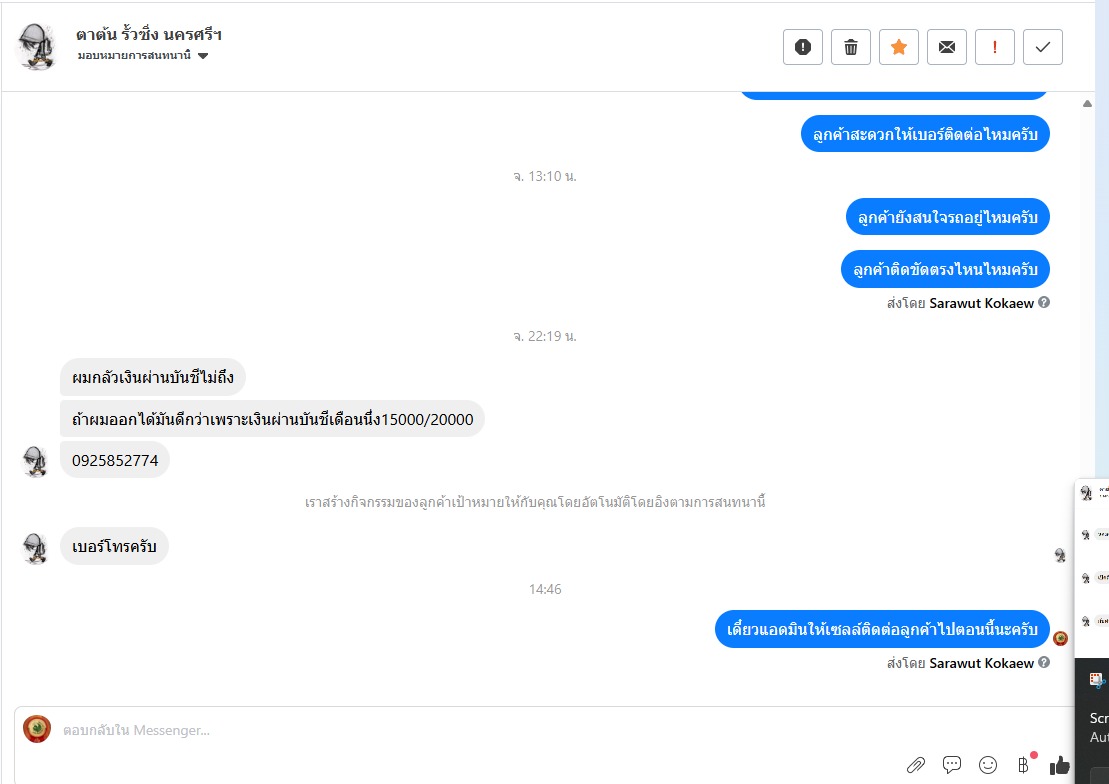Open ตาต้น รั้วซิ่ง นครศรีฯ profile name
This screenshot has width=1109, height=784.
149,35
